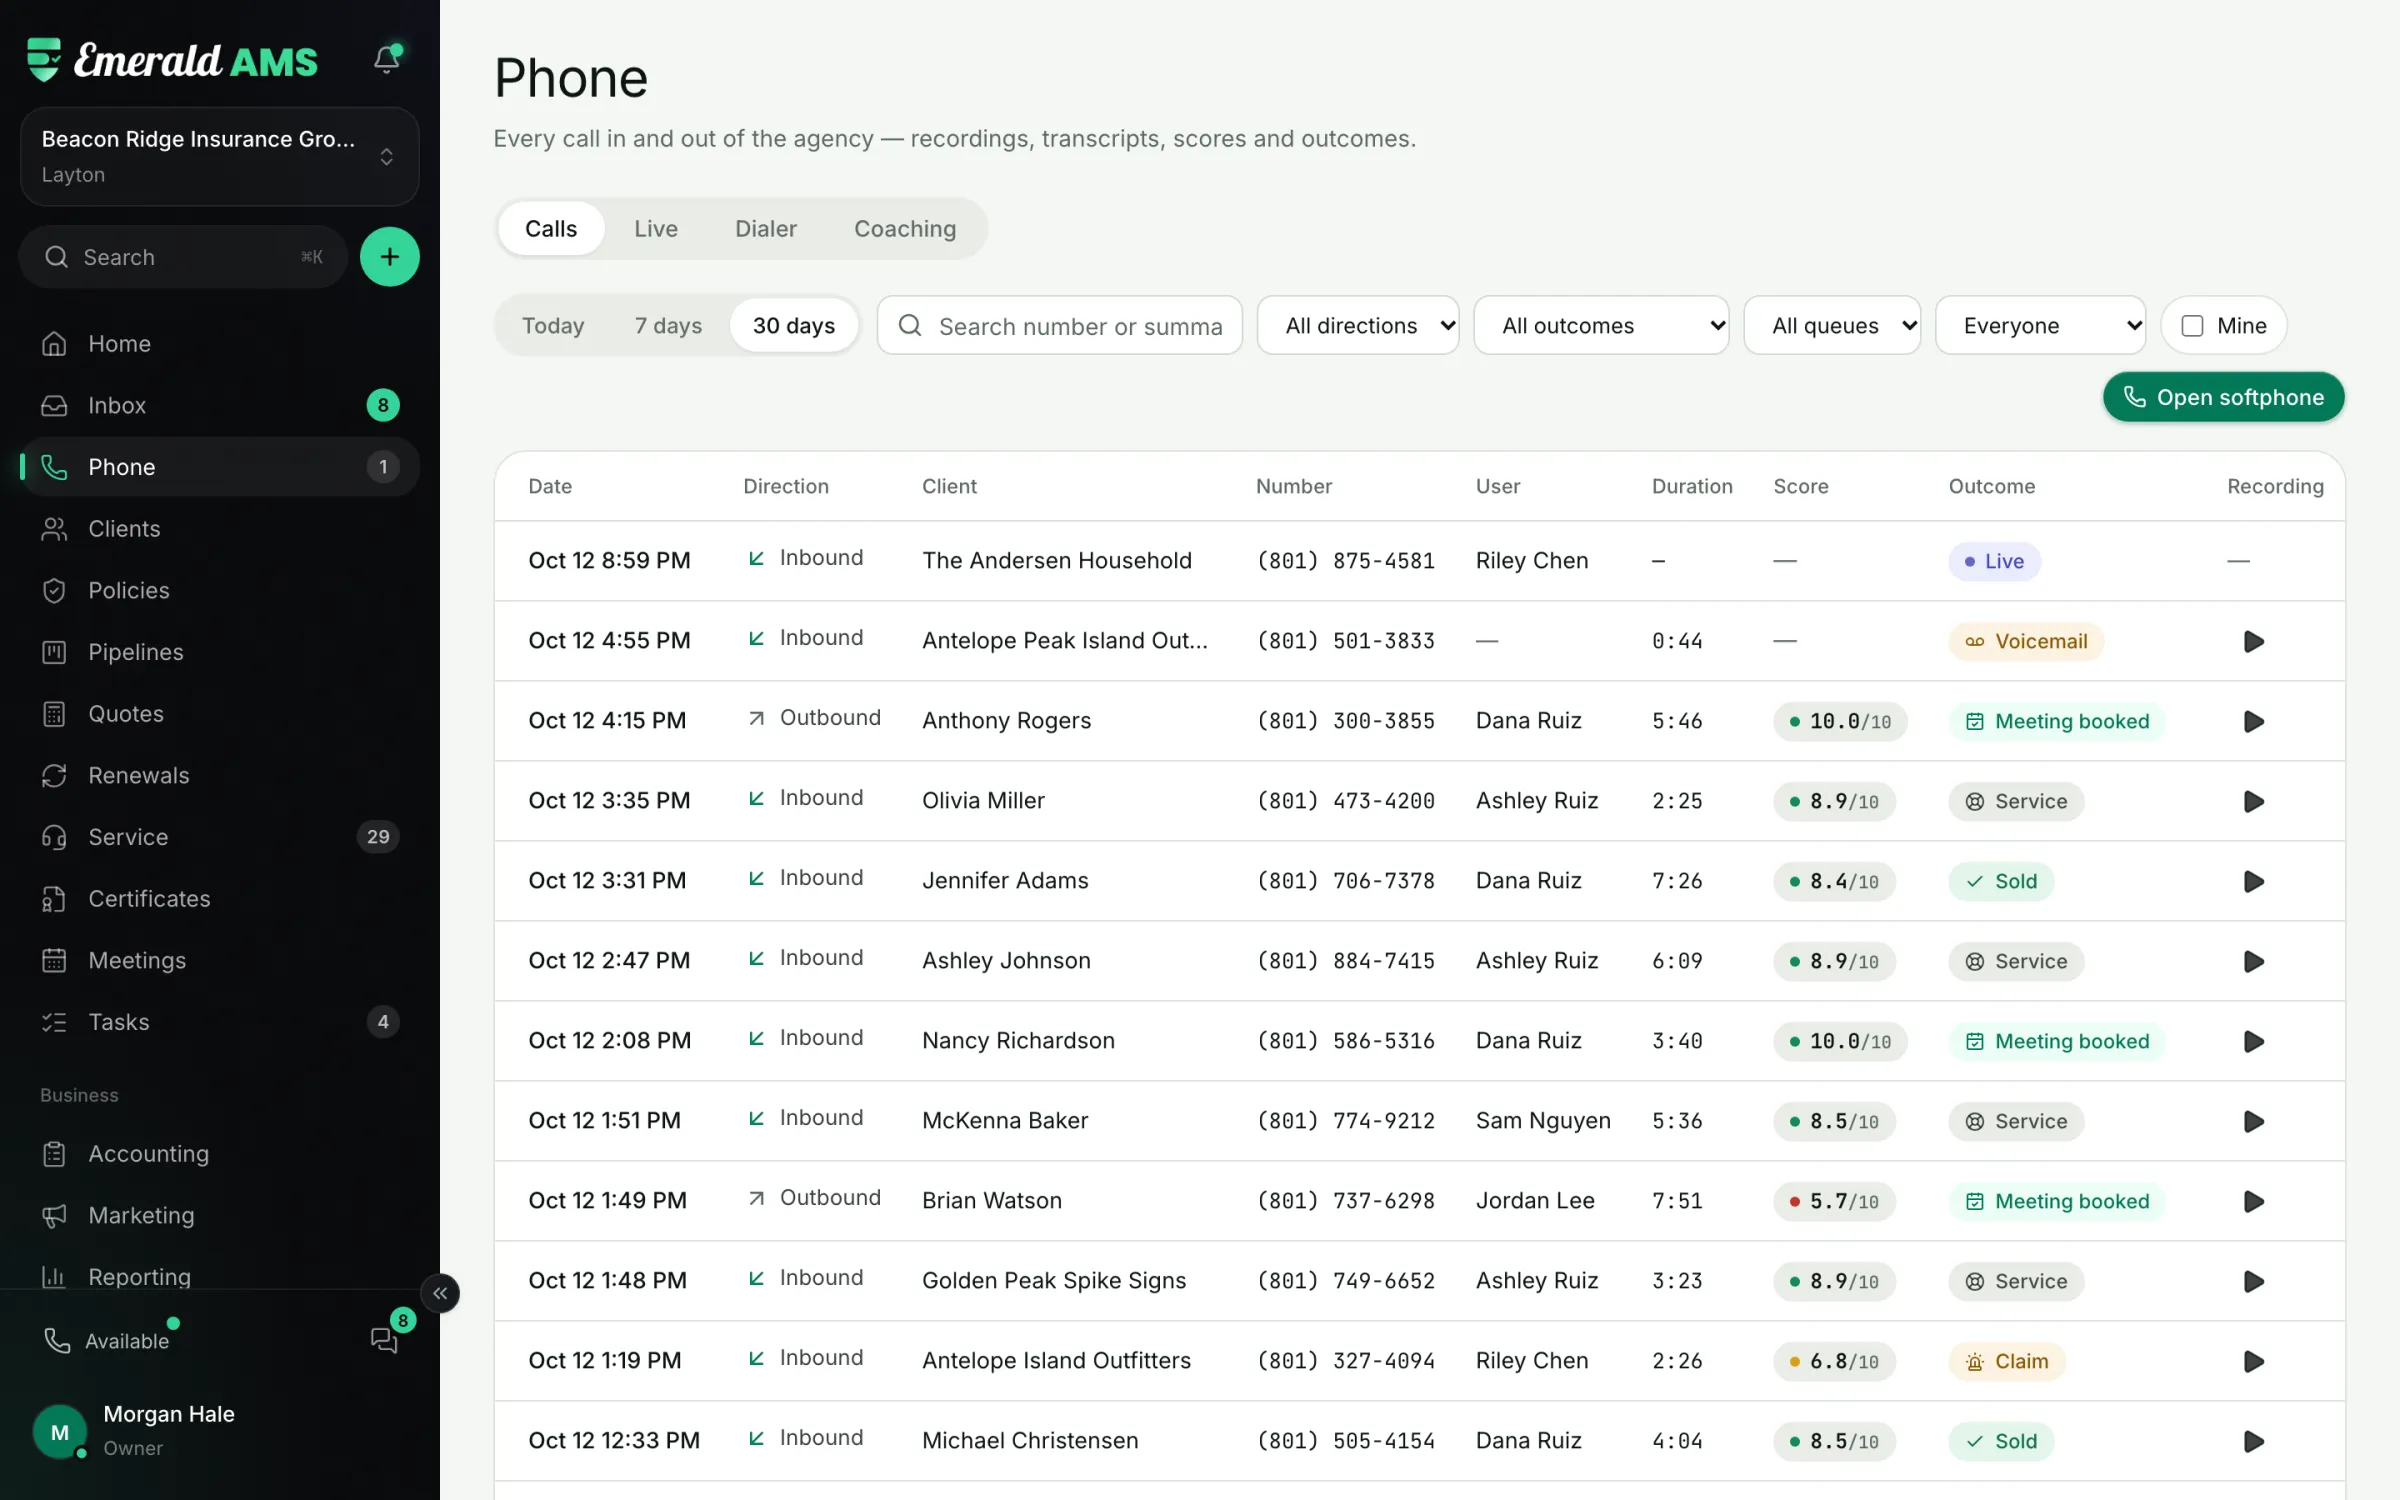Click the sidebar Search box
Screen dimensions: 2400x1500
(183, 257)
